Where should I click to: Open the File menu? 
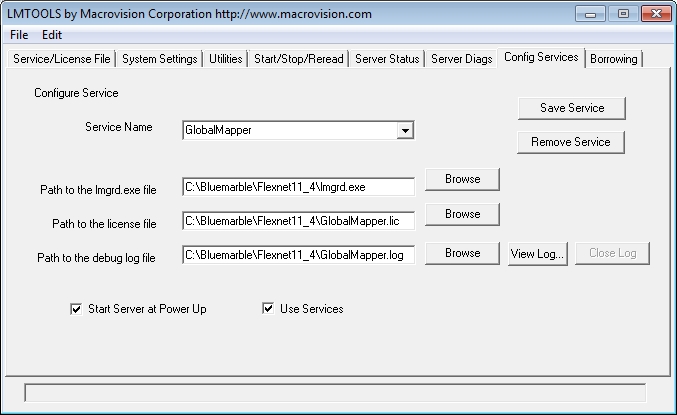coord(19,34)
